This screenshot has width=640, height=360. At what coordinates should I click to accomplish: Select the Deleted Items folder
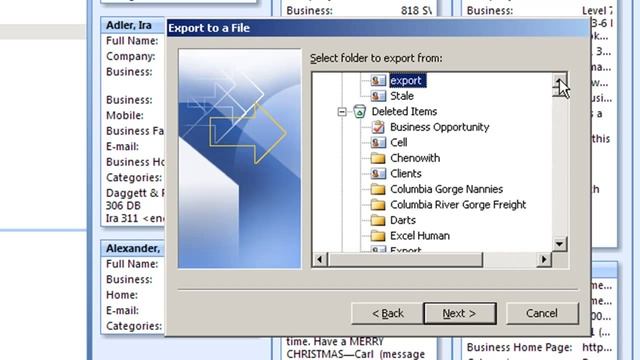[404, 111]
